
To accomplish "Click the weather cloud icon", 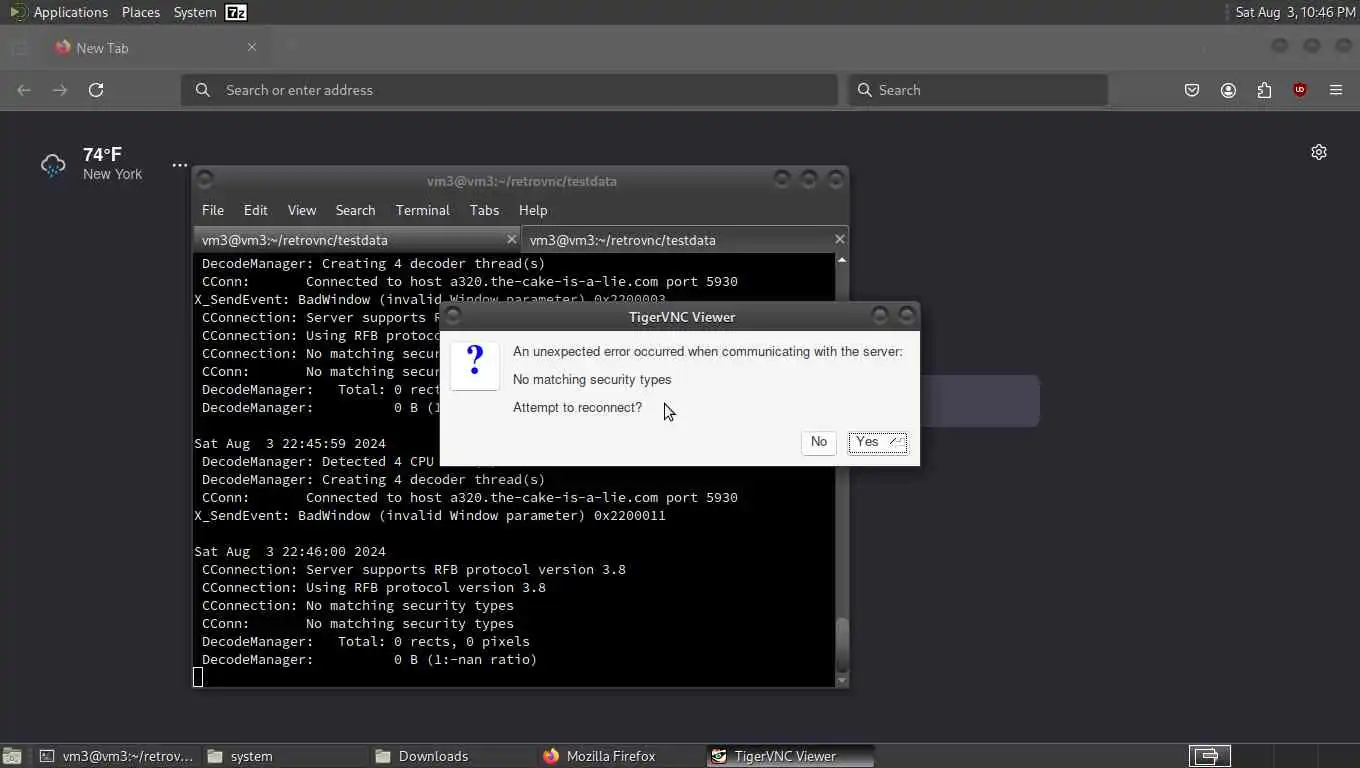I will 53,165.
